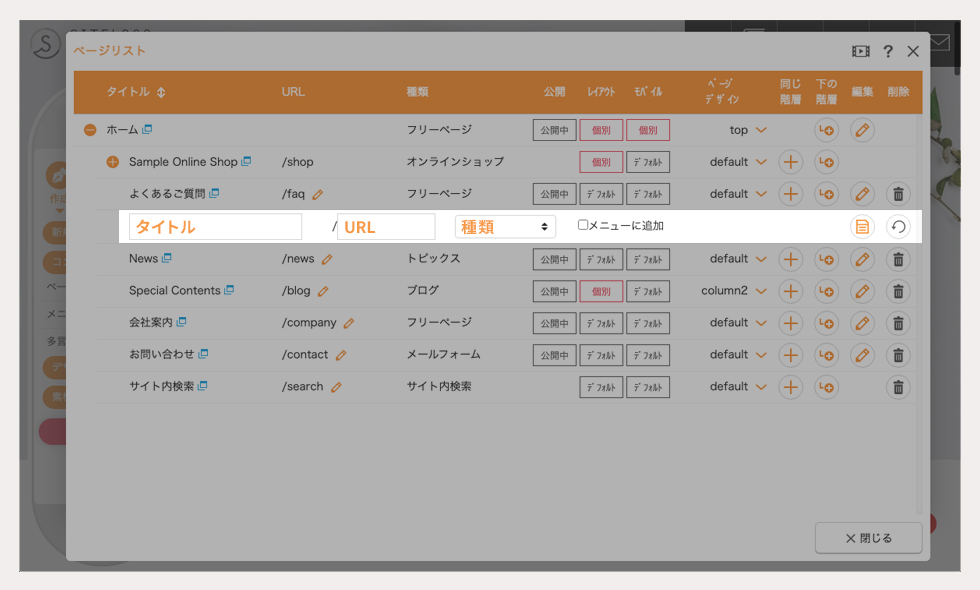Viewport: 980px width, 590px height.
Task: Open the help question mark icon
Action: tap(888, 51)
